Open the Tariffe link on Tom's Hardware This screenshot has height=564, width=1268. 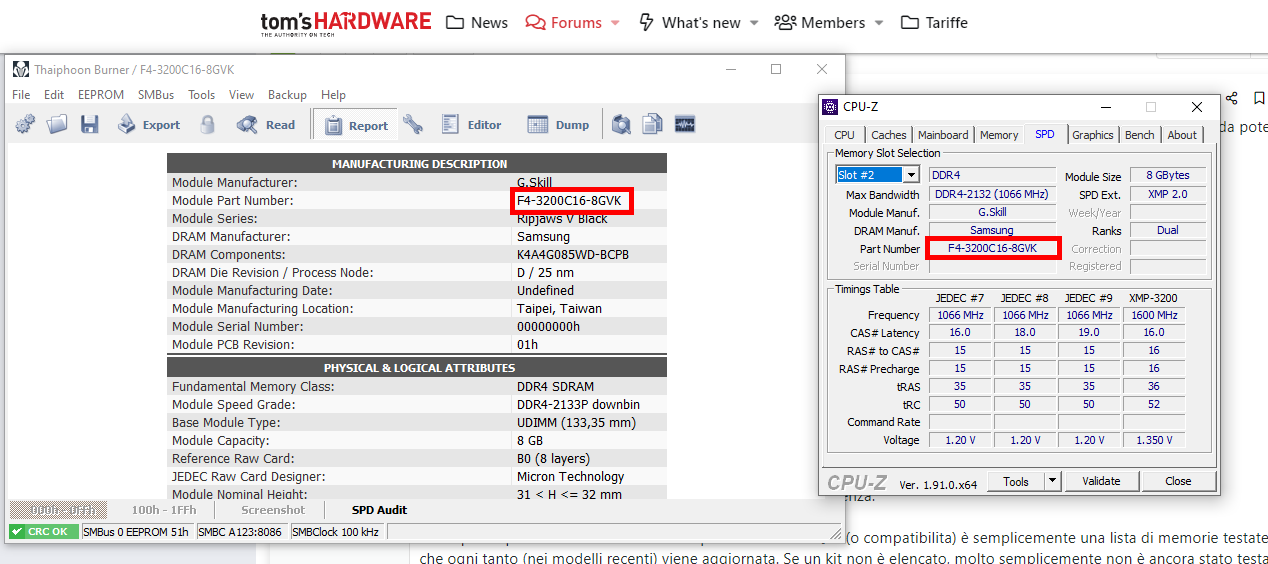click(x=934, y=23)
